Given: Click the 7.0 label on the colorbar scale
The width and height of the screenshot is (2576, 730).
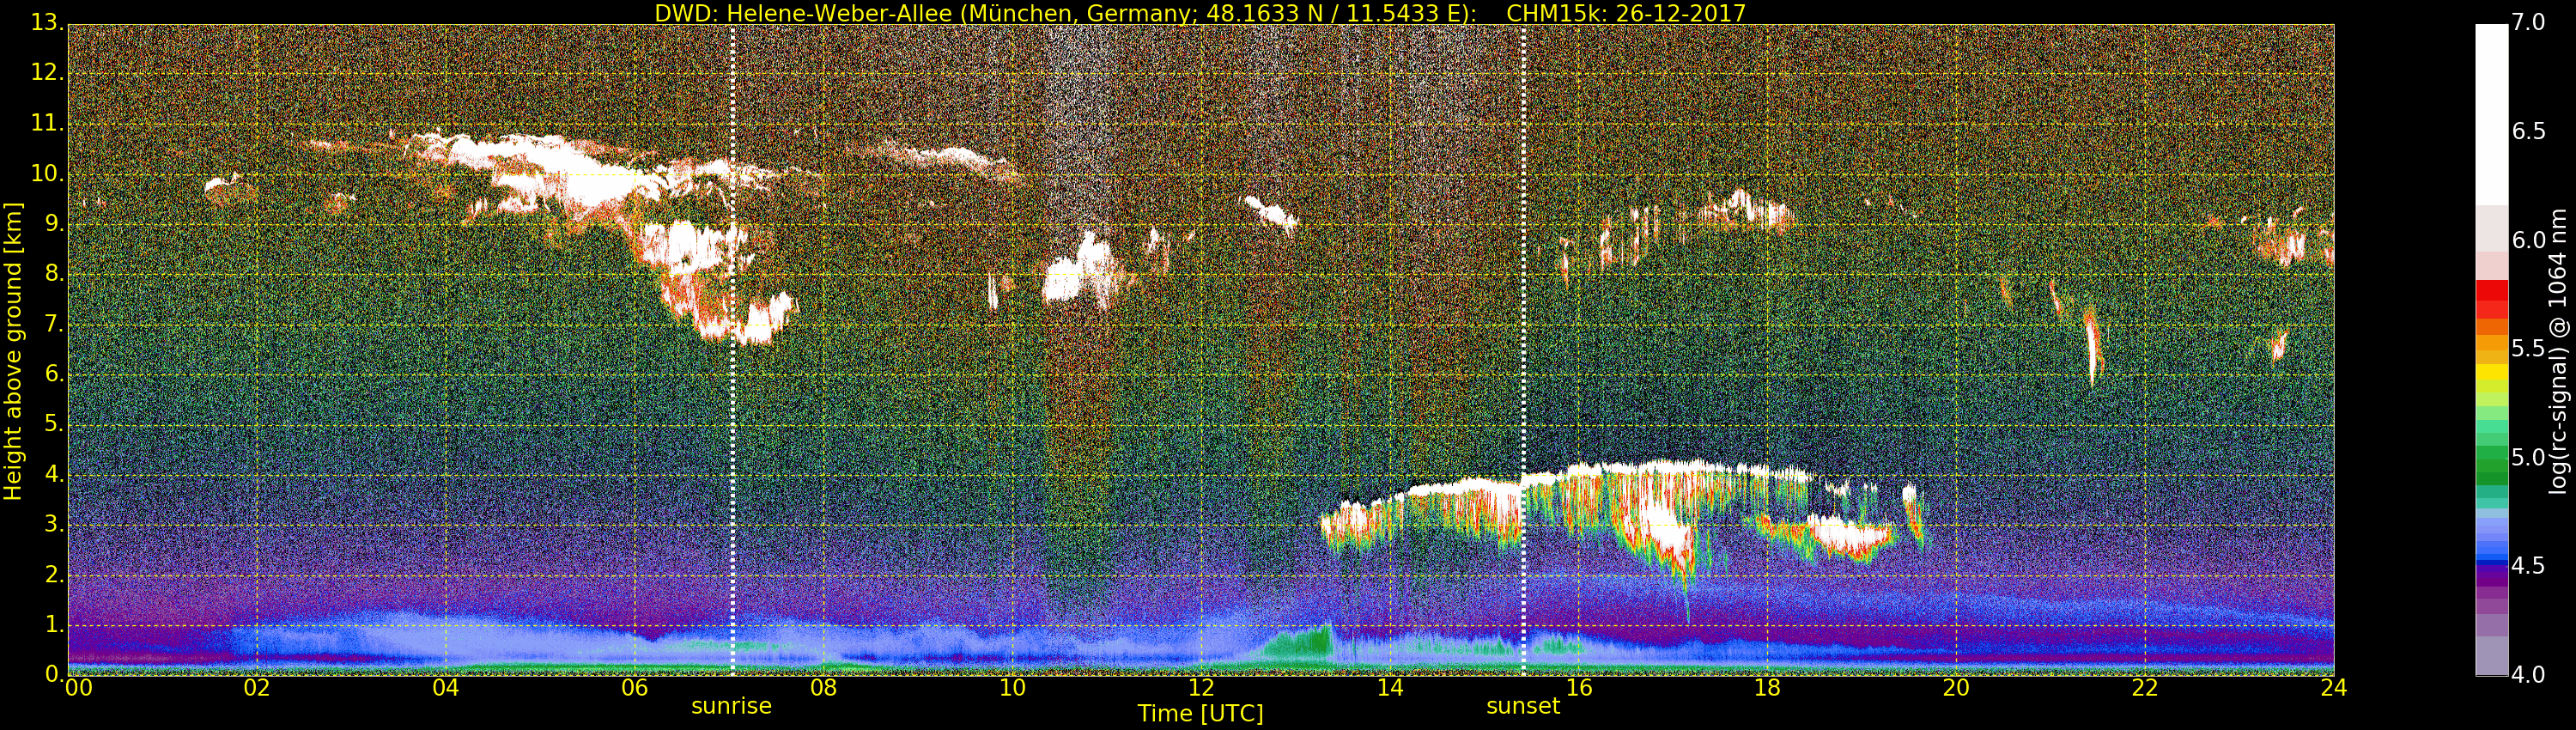Looking at the screenshot, I should click(2528, 22).
